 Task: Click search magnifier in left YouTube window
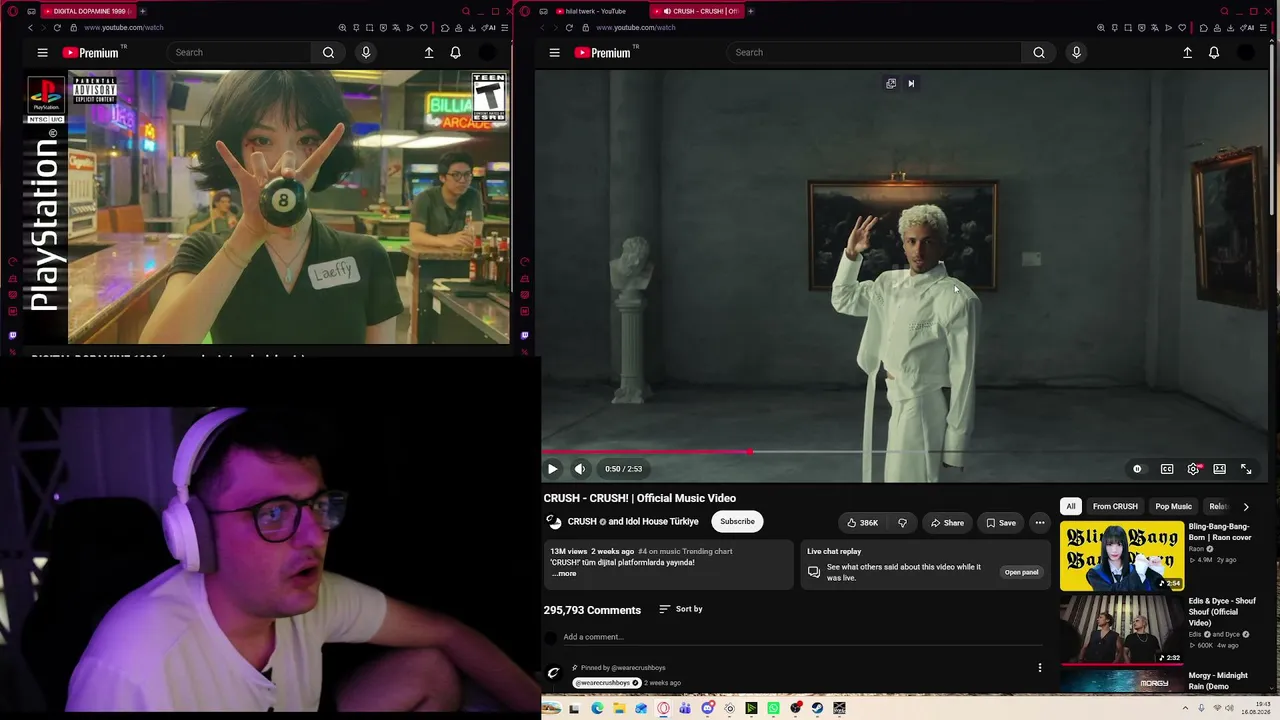coord(328,52)
